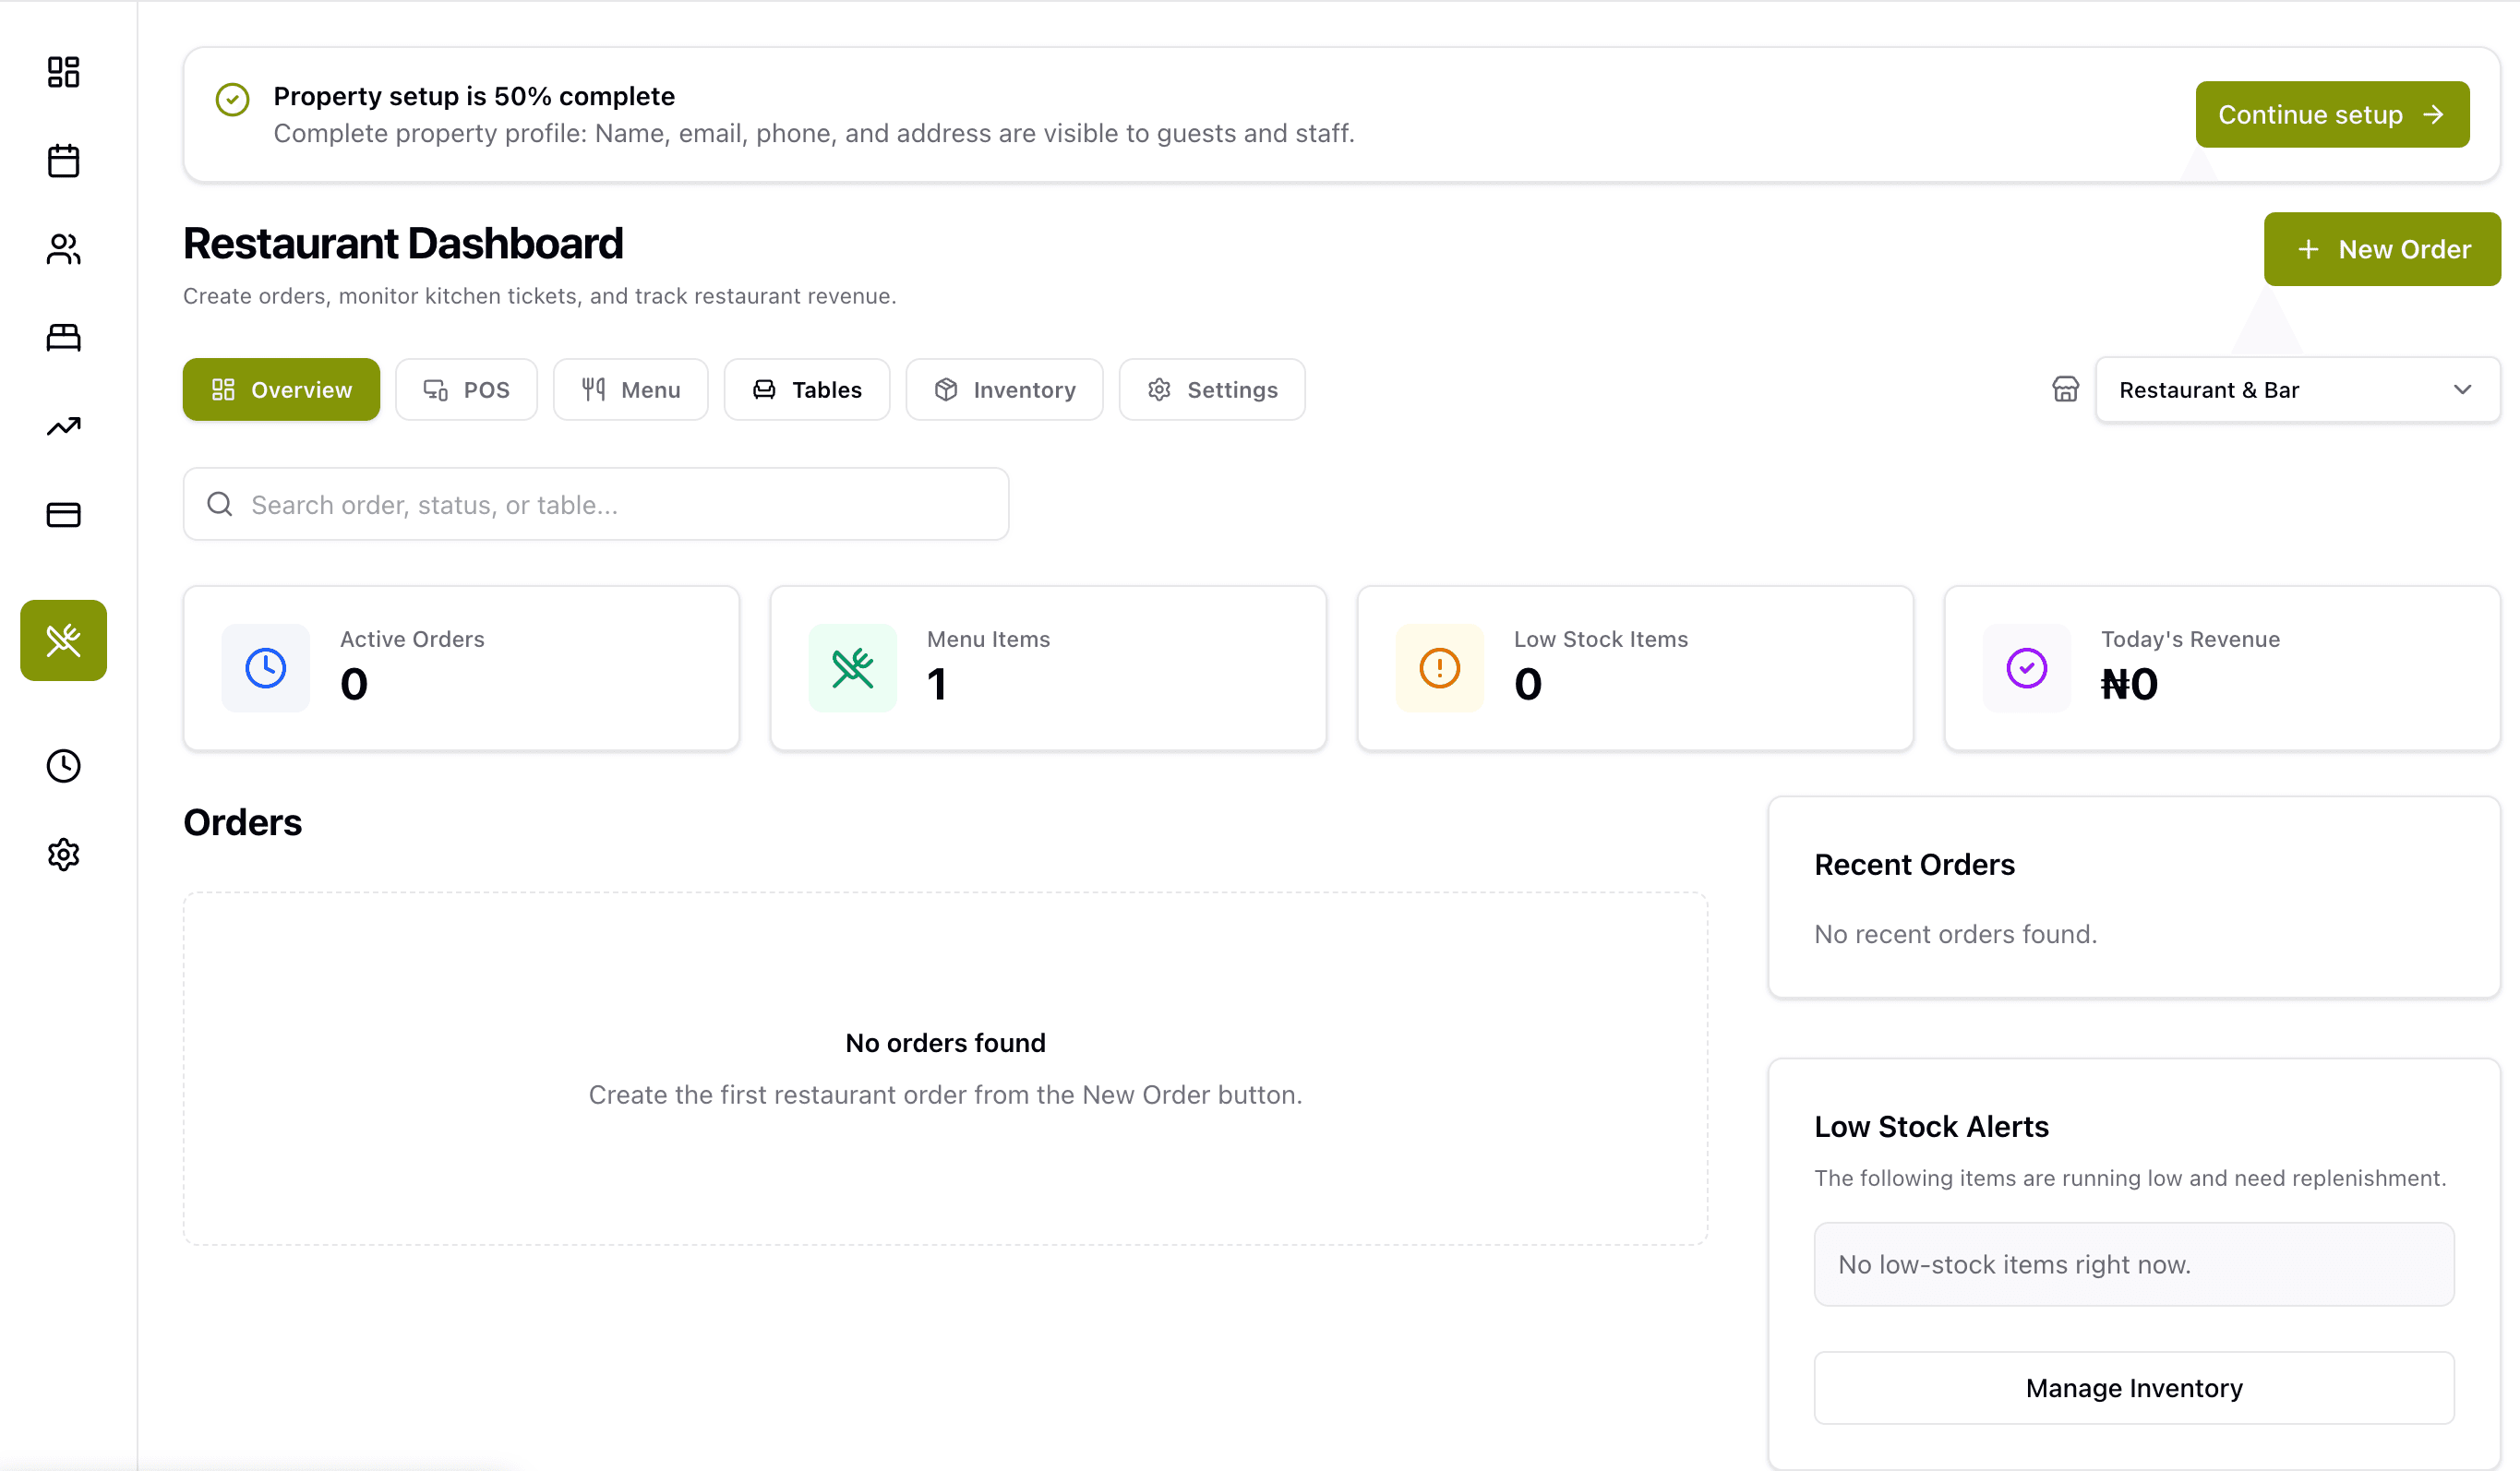2520x1471 pixels.
Task: Click the storefront icon beside outlet selector
Action: coord(2065,389)
